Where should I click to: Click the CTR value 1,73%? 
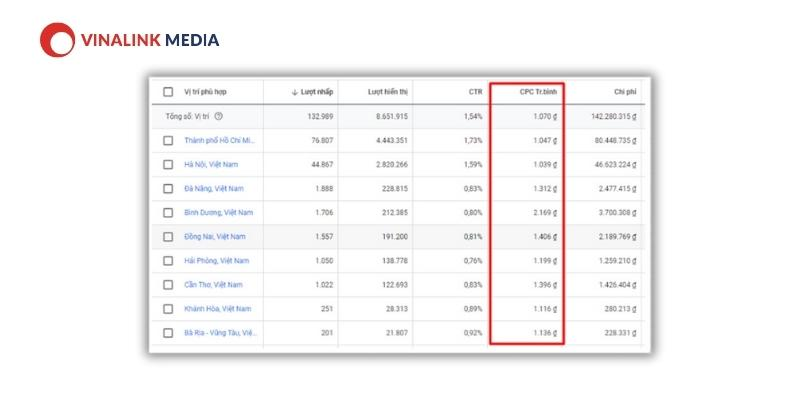473,140
